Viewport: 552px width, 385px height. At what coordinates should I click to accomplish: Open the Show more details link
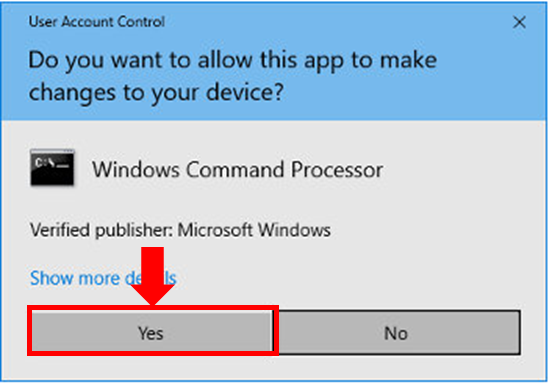pos(103,278)
